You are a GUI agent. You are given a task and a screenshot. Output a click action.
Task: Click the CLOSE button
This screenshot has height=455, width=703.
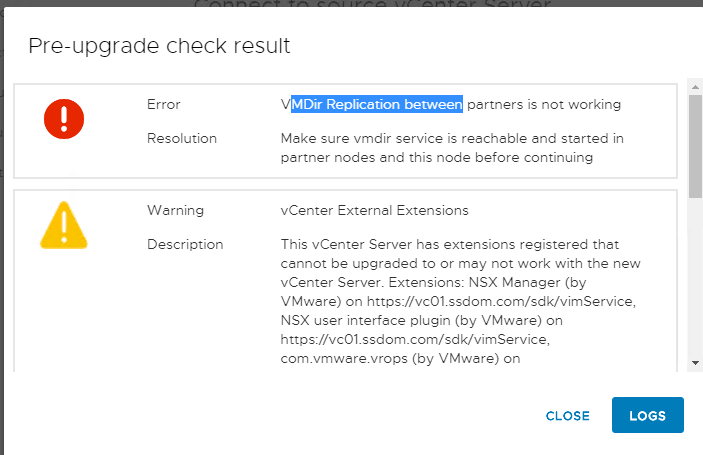pos(567,416)
